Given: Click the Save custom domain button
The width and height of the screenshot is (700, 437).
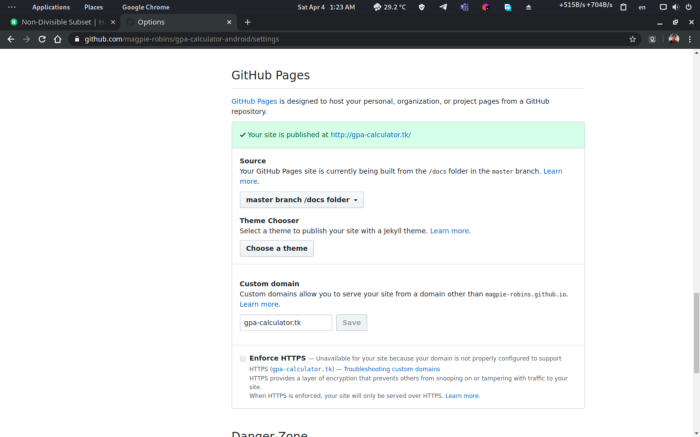Looking at the screenshot, I should pyautogui.click(x=351, y=322).
